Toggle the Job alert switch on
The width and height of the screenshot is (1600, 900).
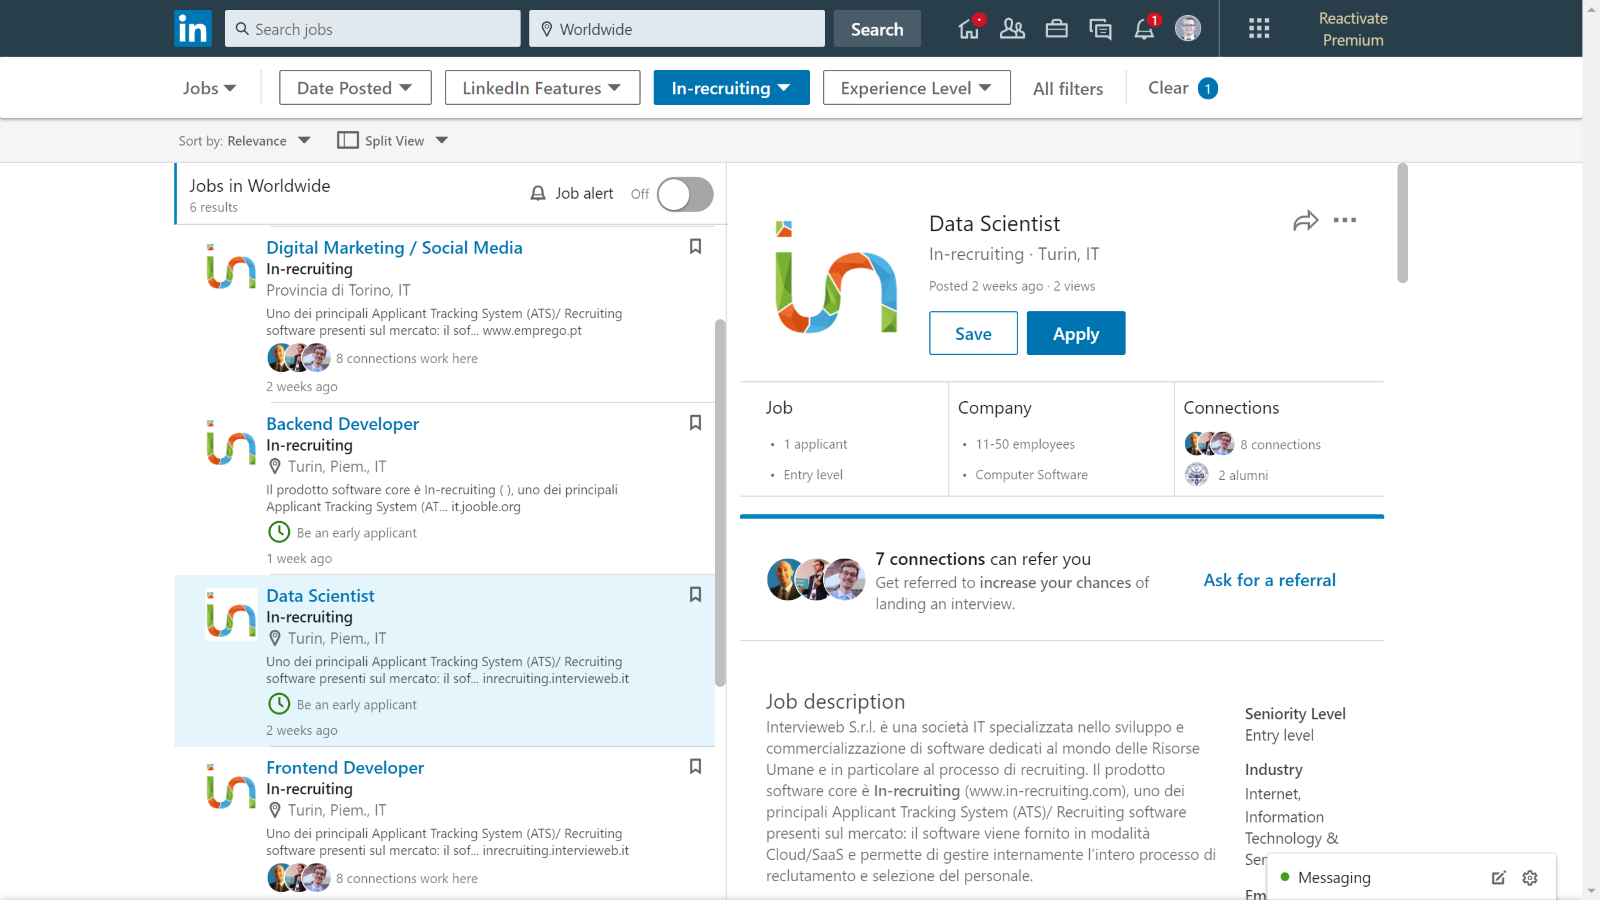coord(685,194)
